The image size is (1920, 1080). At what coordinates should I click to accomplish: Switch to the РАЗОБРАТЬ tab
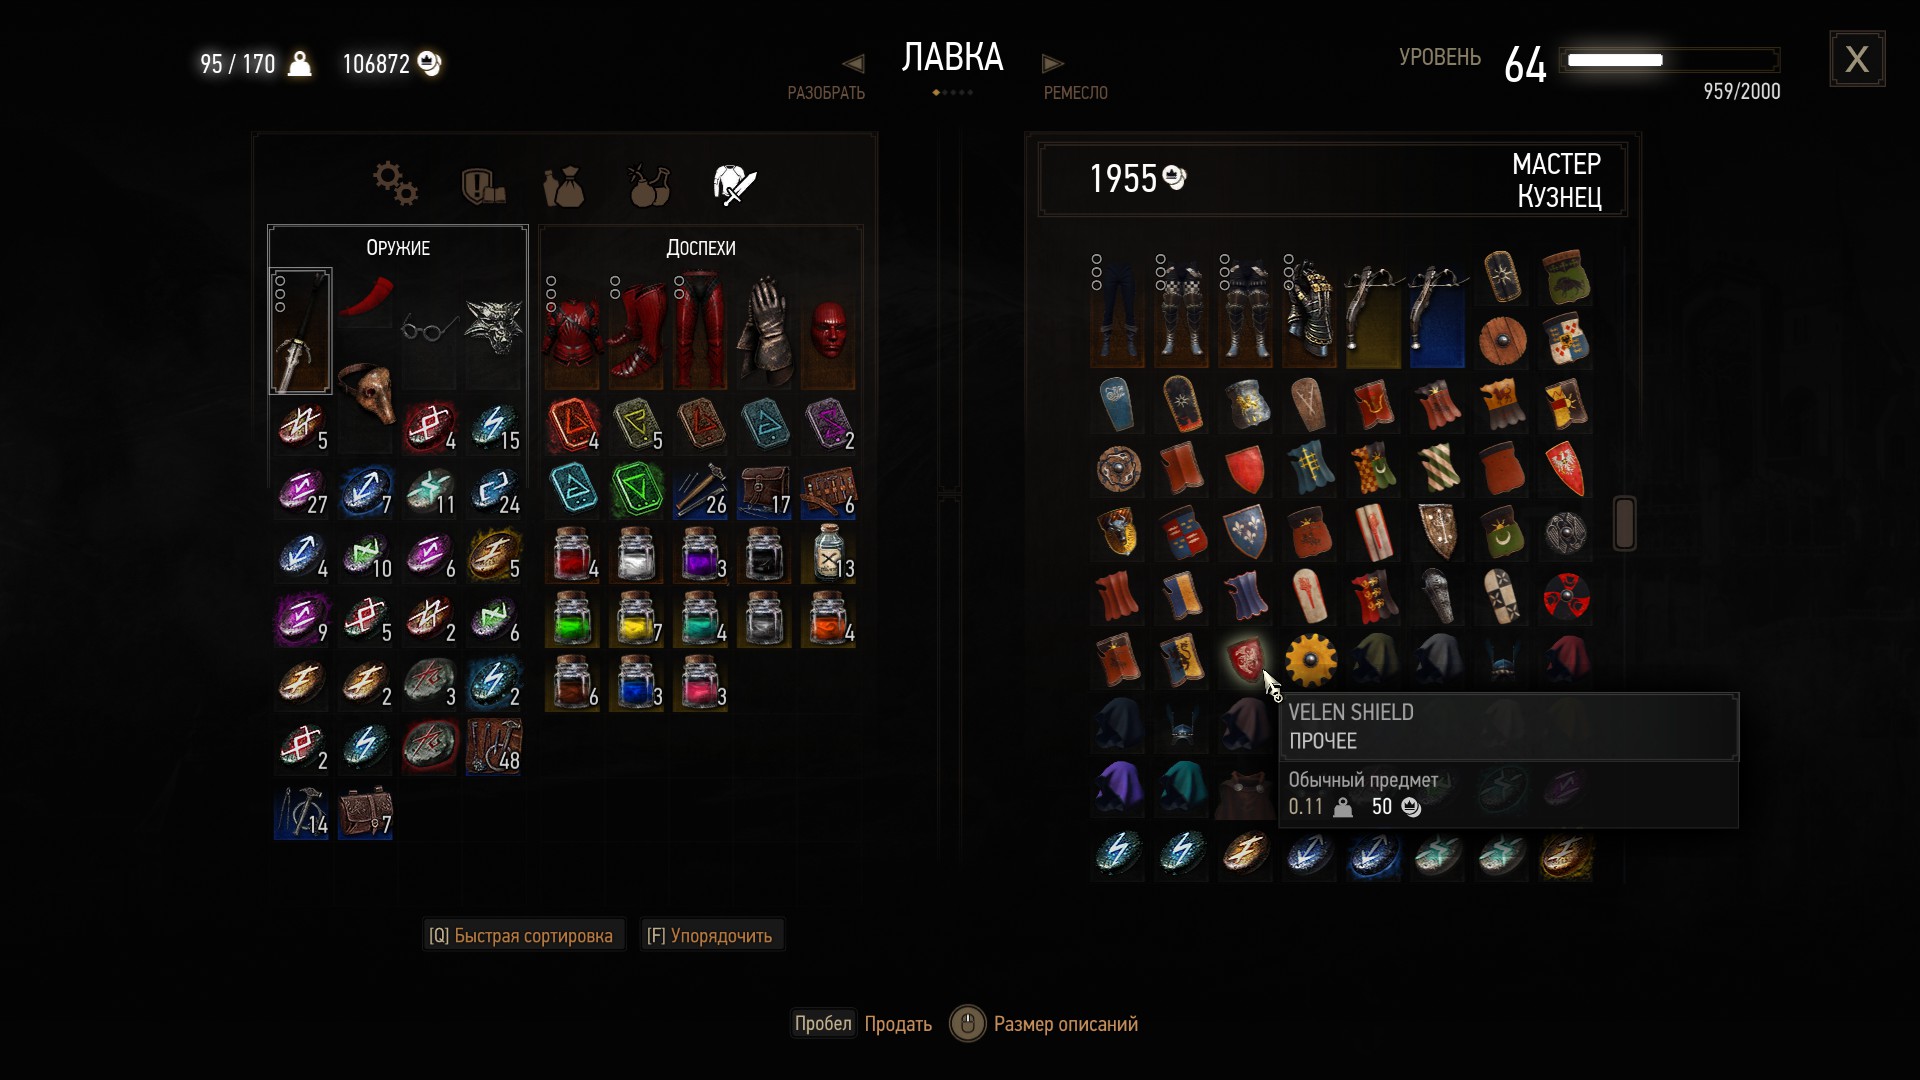click(x=826, y=93)
